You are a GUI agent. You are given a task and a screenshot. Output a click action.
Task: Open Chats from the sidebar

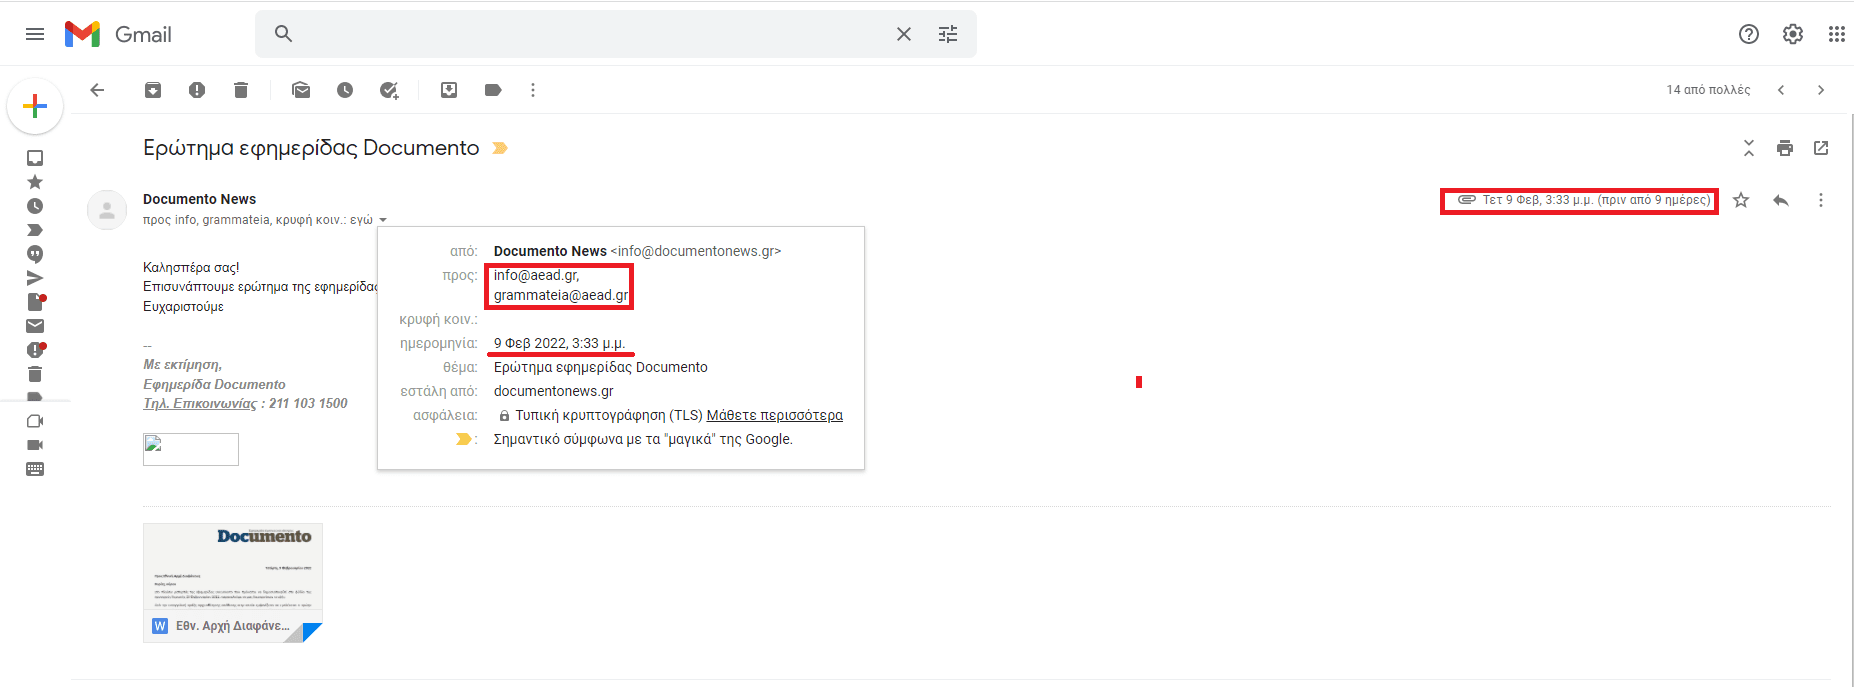click(x=35, y=254)
